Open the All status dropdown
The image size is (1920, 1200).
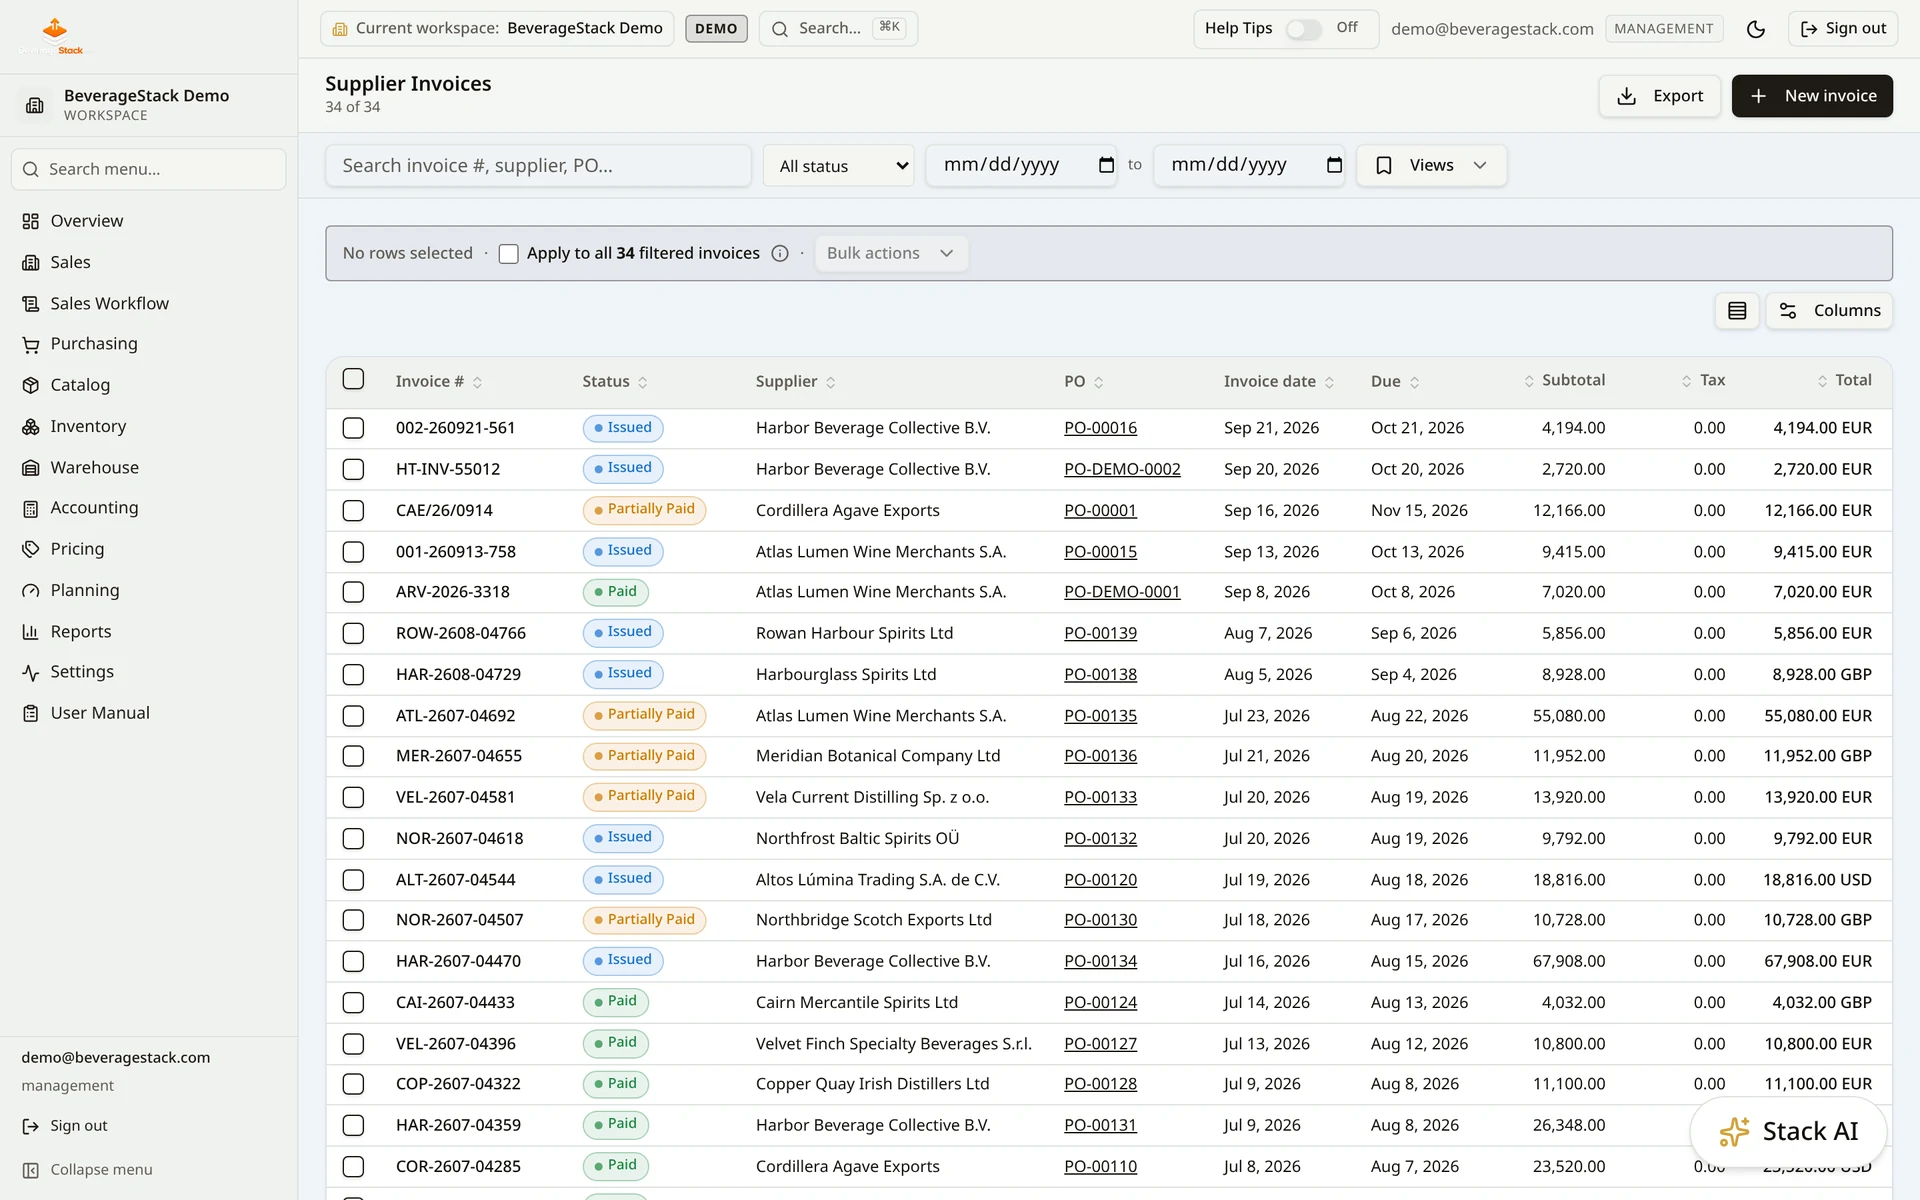[x=839, y=166]
